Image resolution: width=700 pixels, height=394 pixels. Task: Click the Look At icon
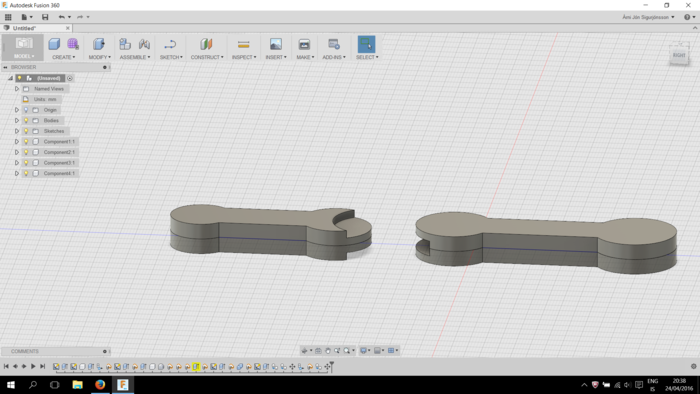[x=318, y=351]
